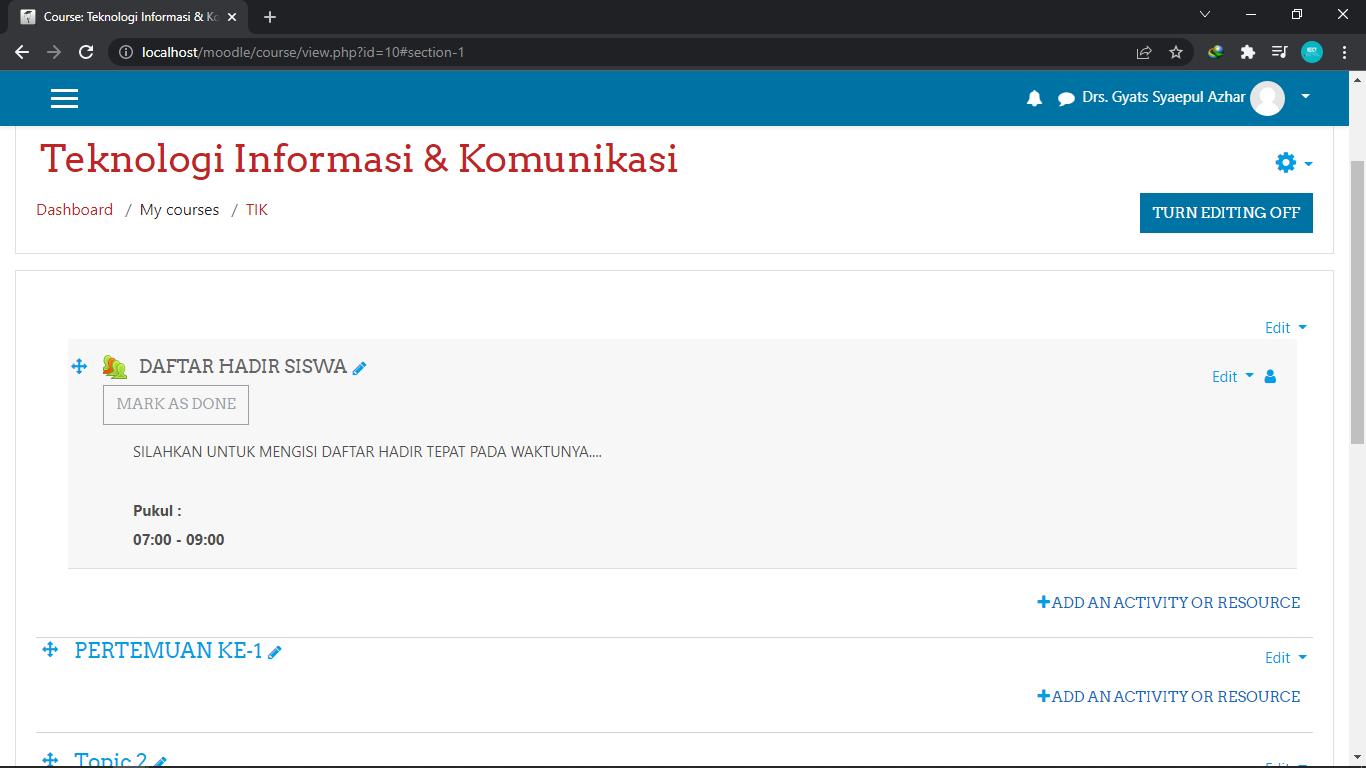Open the course settings gear menu
Viewport: 1366px width, 768px height.
coord(1293,163)
